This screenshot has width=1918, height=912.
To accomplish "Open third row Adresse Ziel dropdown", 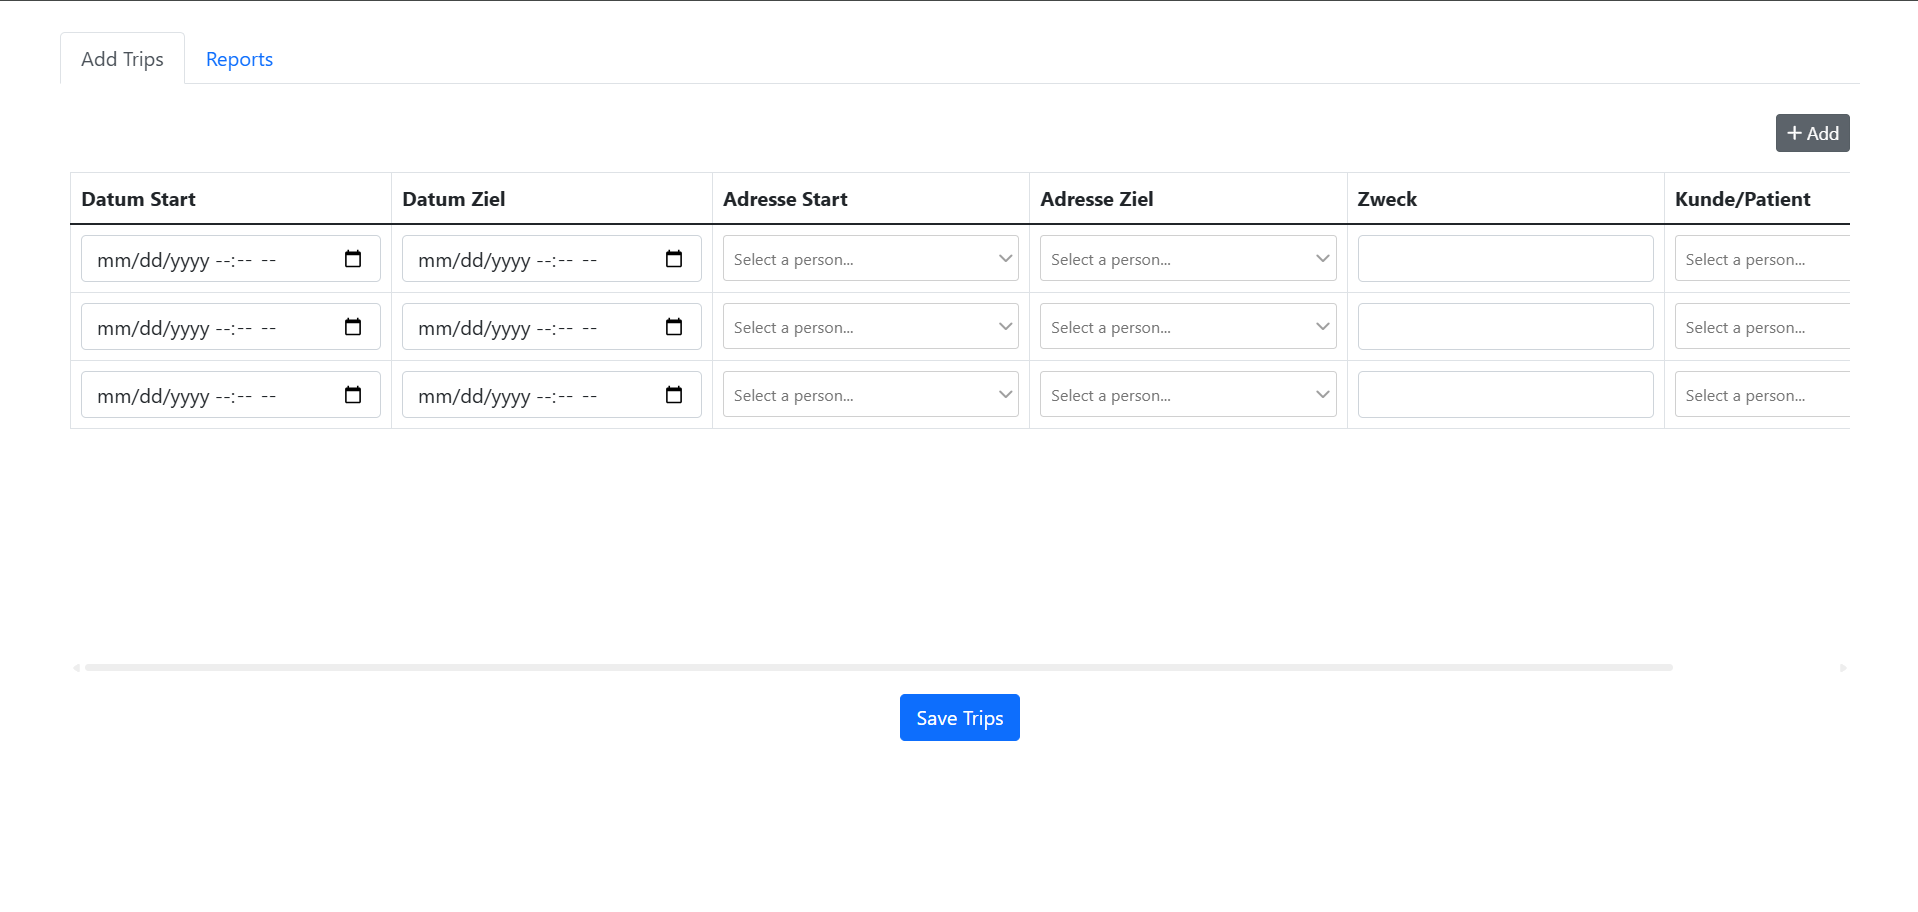I will pyautogui.click(x=1187, y=395).
